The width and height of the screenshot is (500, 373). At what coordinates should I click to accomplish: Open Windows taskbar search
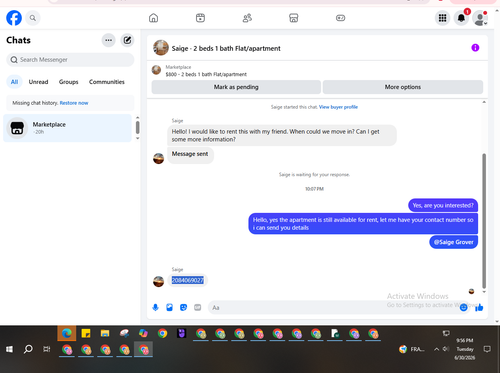[x=28, y=349]
